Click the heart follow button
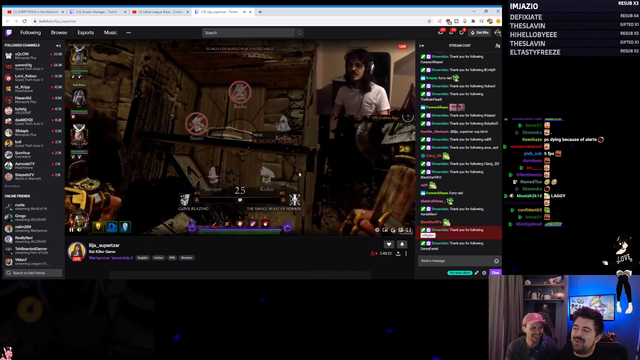The width and height of the screenshot is (640, 360). (x=389, y=244)
